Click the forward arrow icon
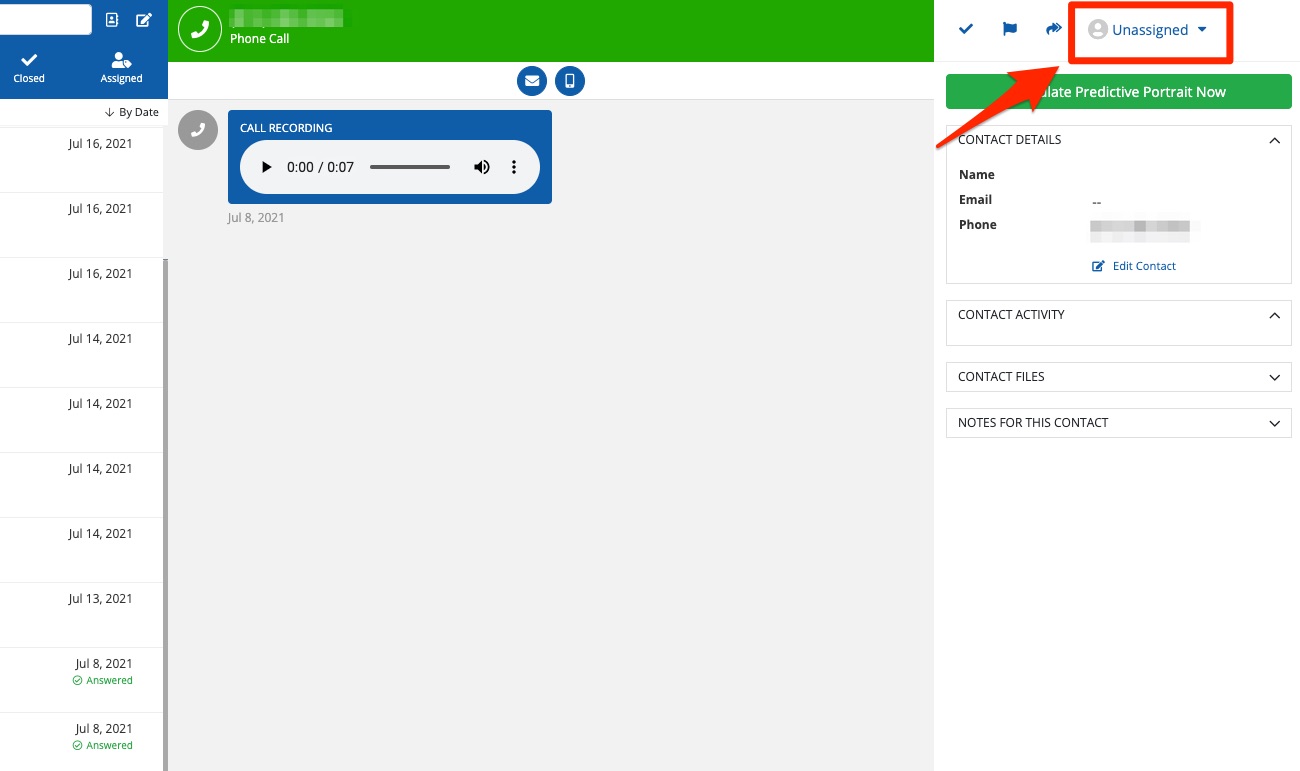The width and height of the screenshot is (1300, 771). 1053,30
